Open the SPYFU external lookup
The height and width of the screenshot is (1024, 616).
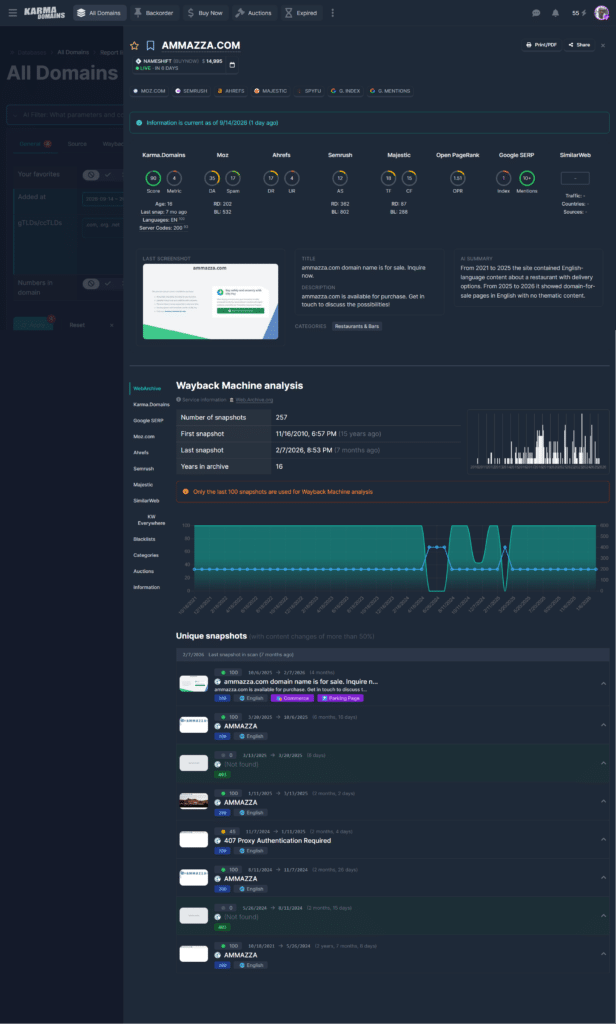click(x=309, y=91)
